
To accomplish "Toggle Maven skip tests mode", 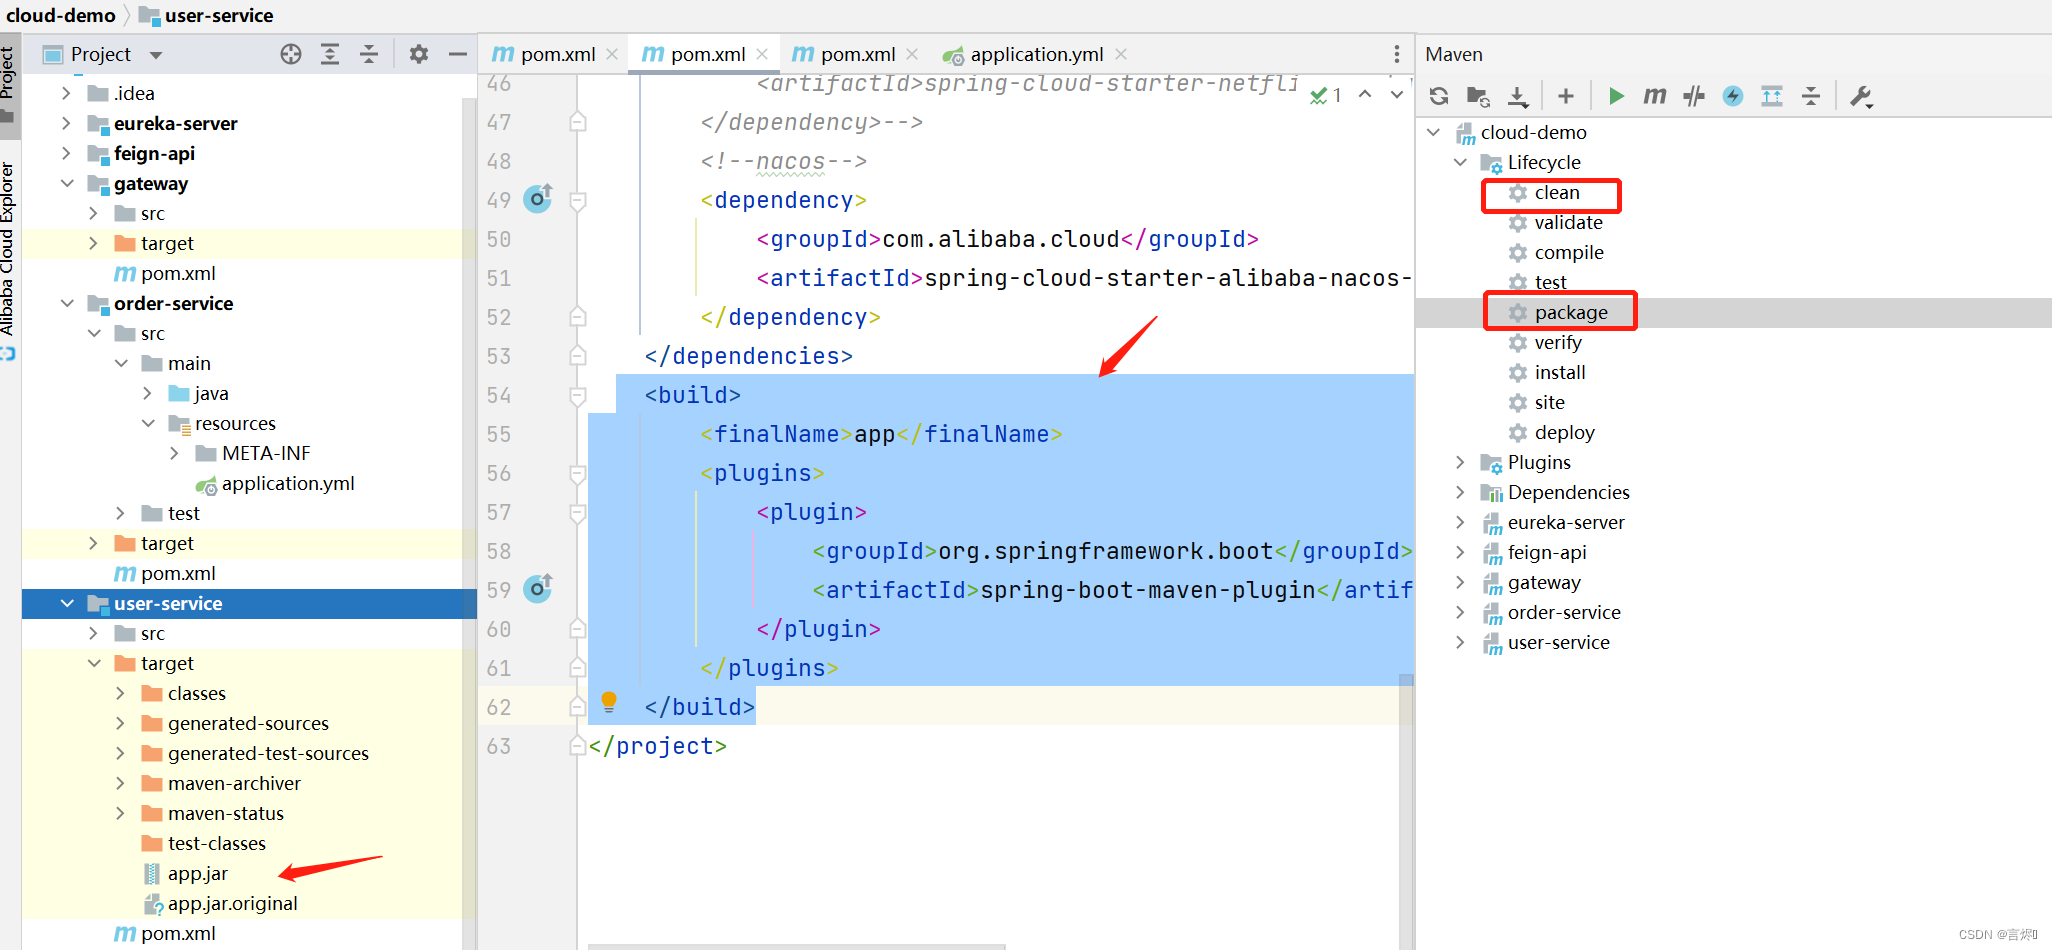I will click(x=1733, y=96).
